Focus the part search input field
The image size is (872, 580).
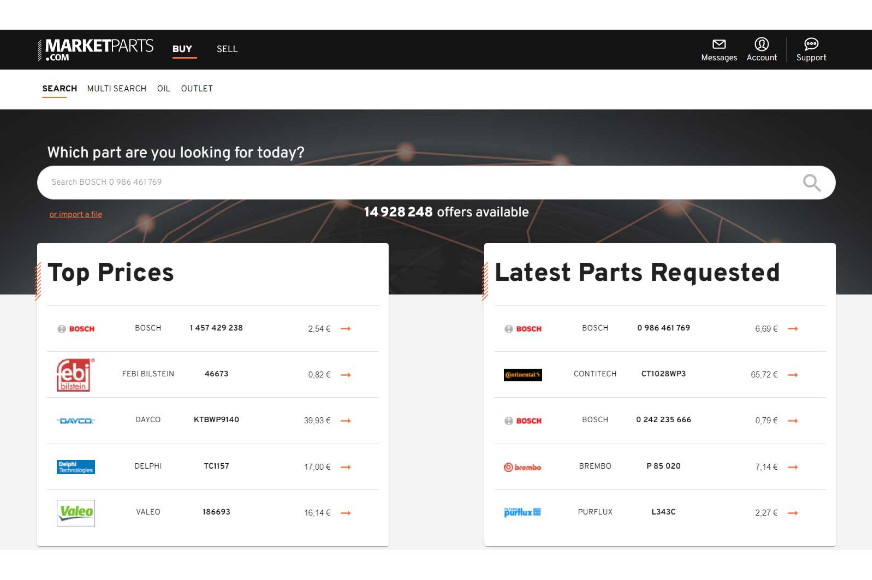(436, 182)
